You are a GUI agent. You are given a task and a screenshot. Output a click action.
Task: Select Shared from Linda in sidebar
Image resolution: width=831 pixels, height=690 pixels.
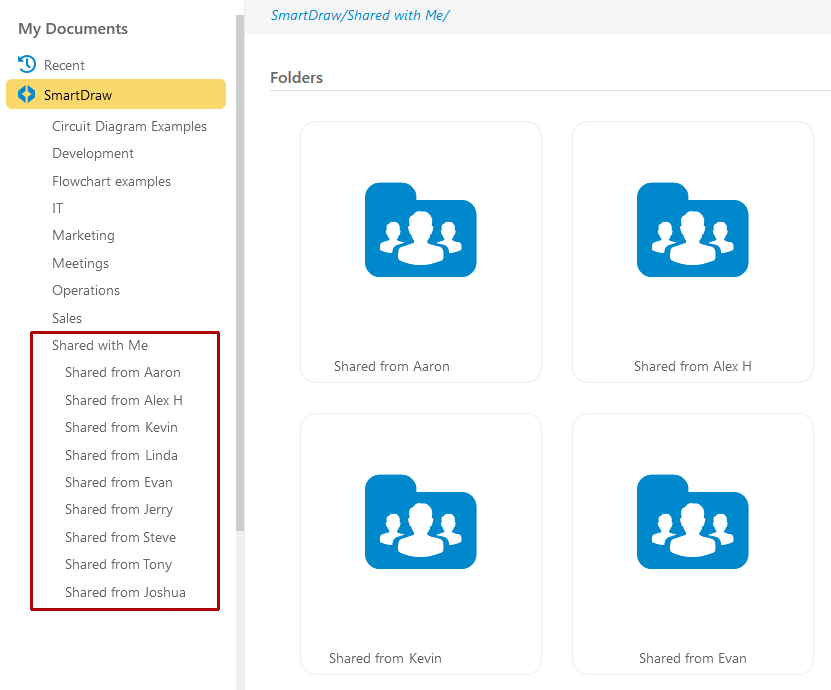pos(121,456)
